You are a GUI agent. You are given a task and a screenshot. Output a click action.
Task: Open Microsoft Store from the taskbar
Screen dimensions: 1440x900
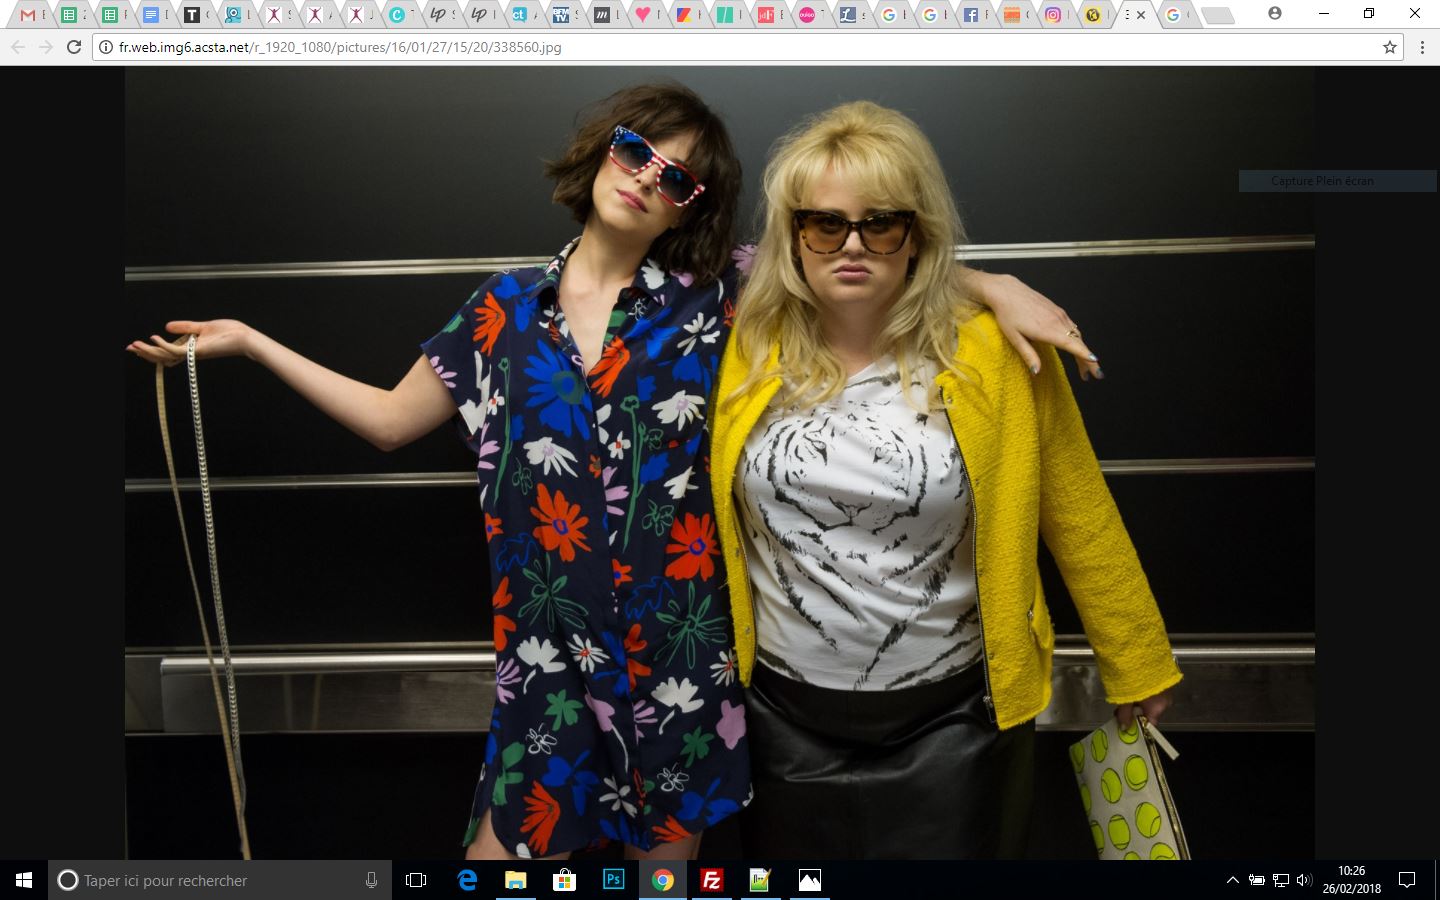tap(564, 880)
